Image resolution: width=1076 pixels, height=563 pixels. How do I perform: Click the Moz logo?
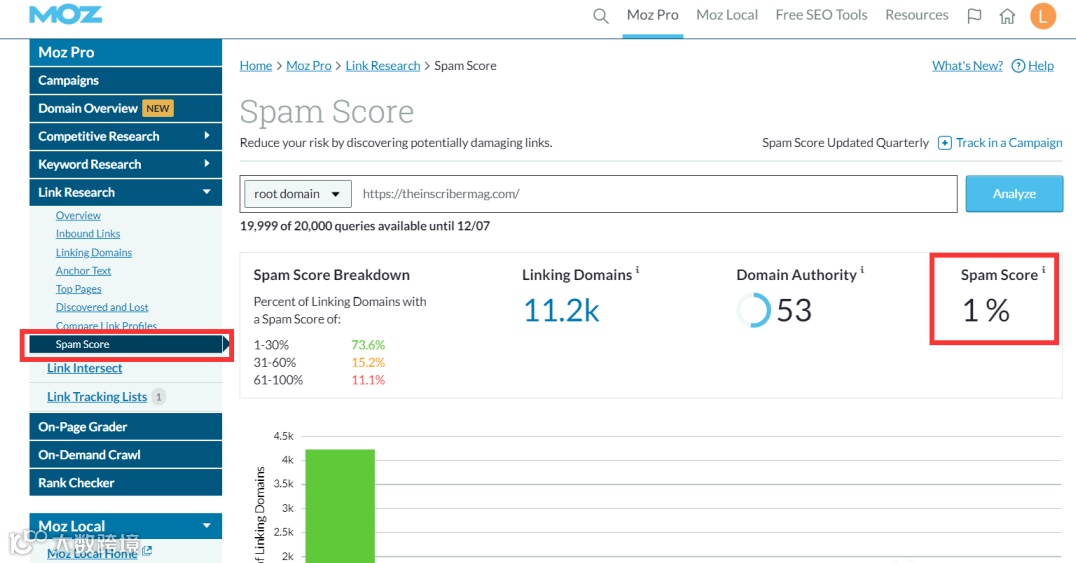(x=65, y=14)
